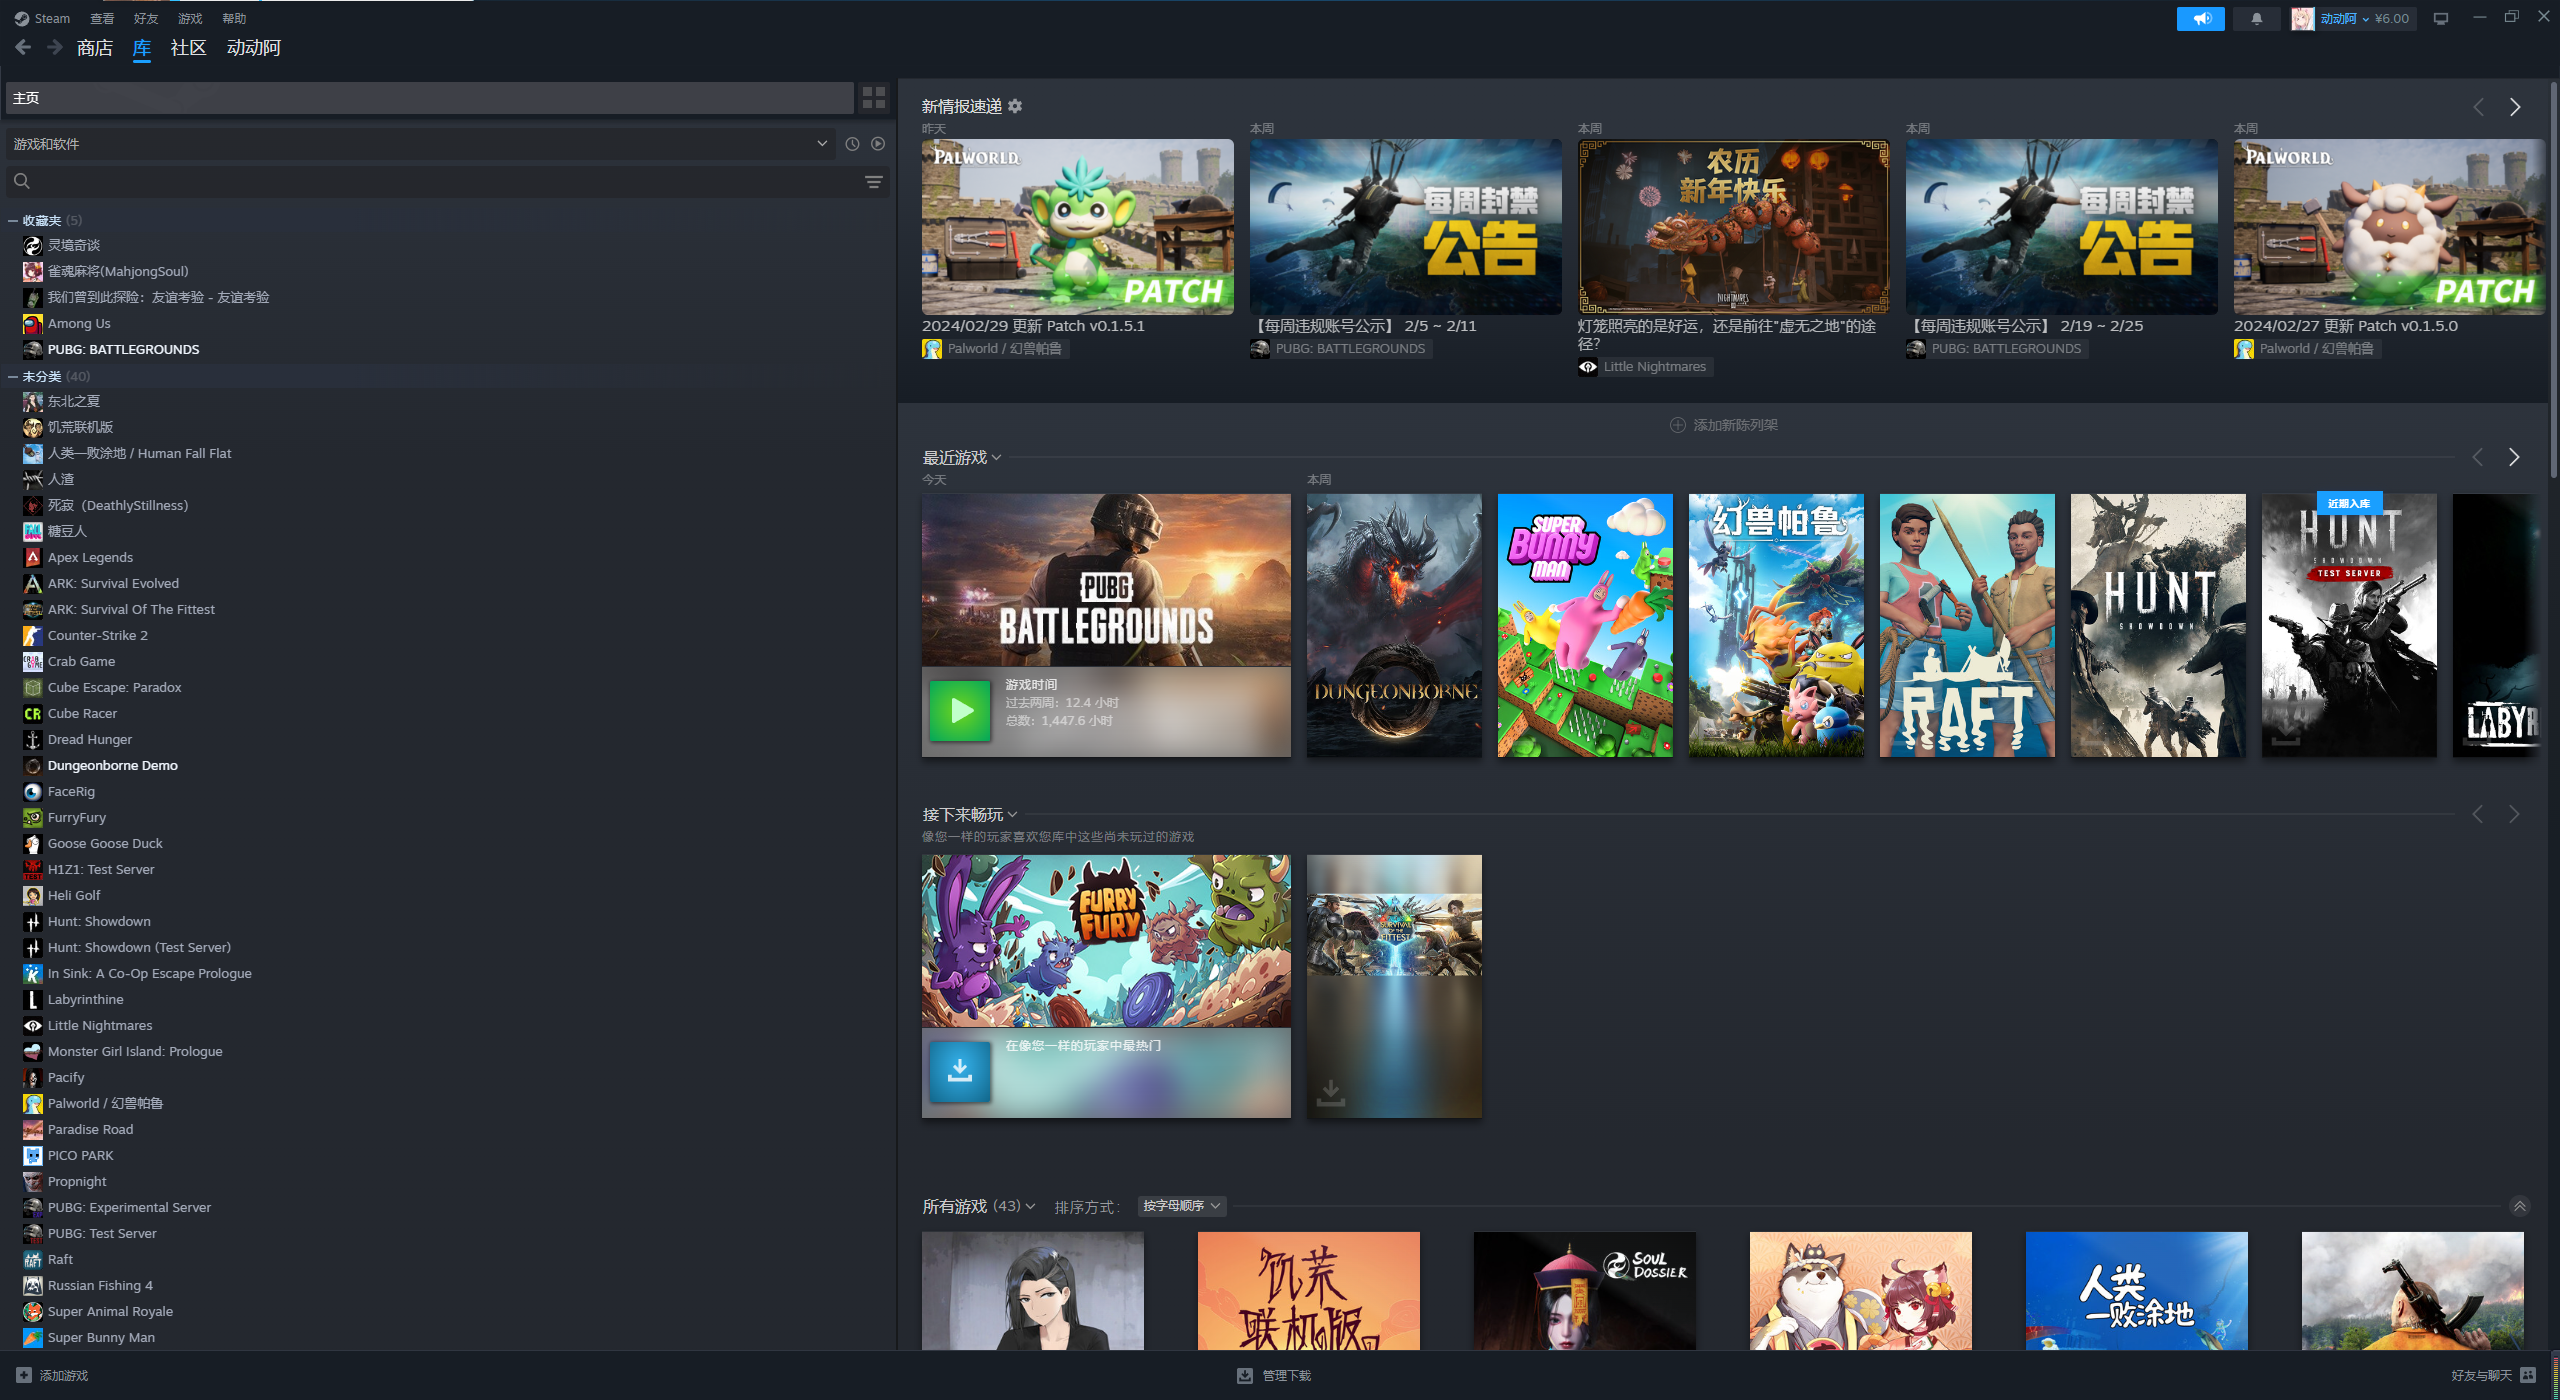Select PUBG: BATTLEGROUNDS in sidebar

[123, 349]
